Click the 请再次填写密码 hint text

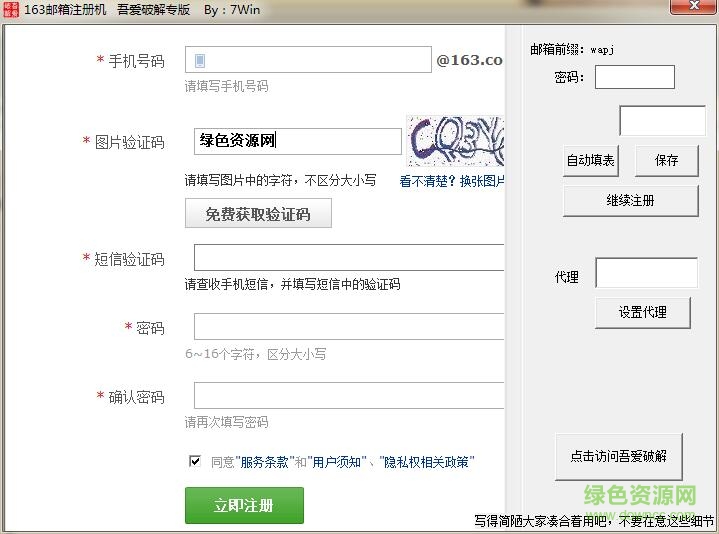point(227,422)
